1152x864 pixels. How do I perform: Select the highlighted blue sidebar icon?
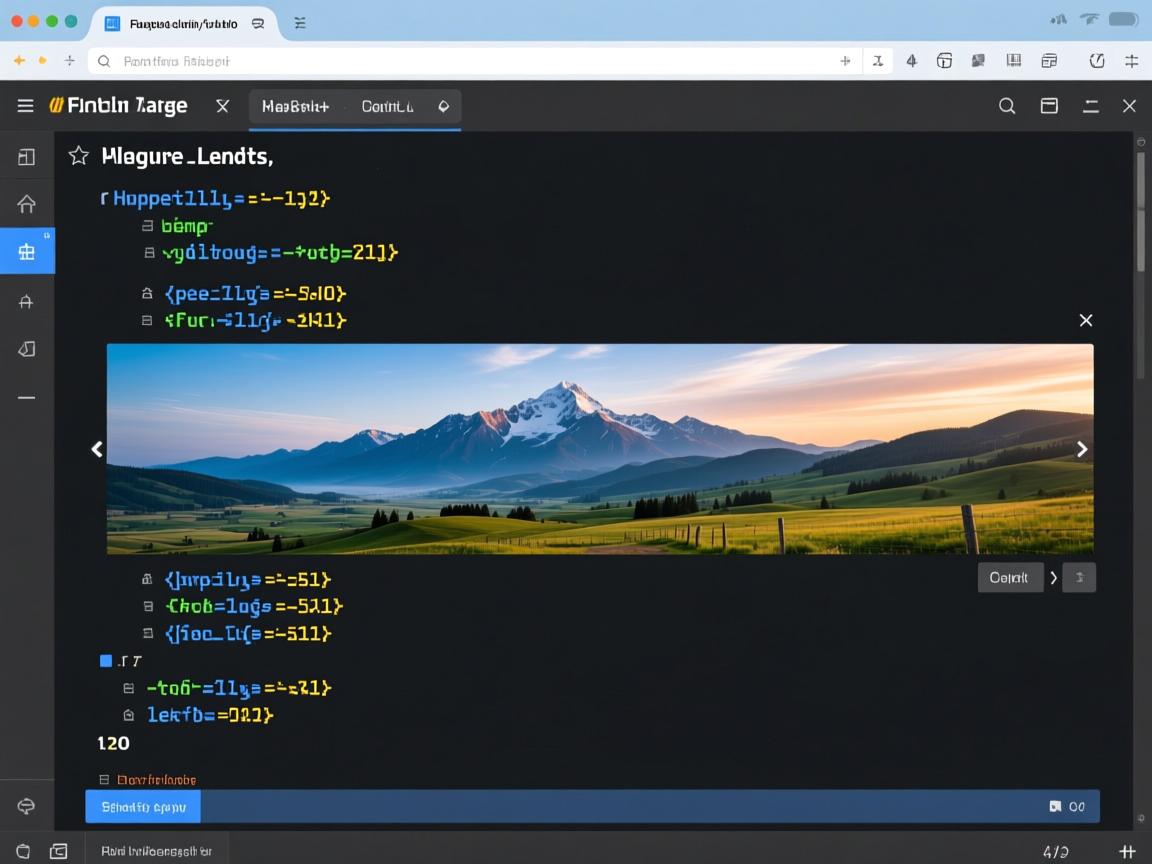tap(27, 251)
